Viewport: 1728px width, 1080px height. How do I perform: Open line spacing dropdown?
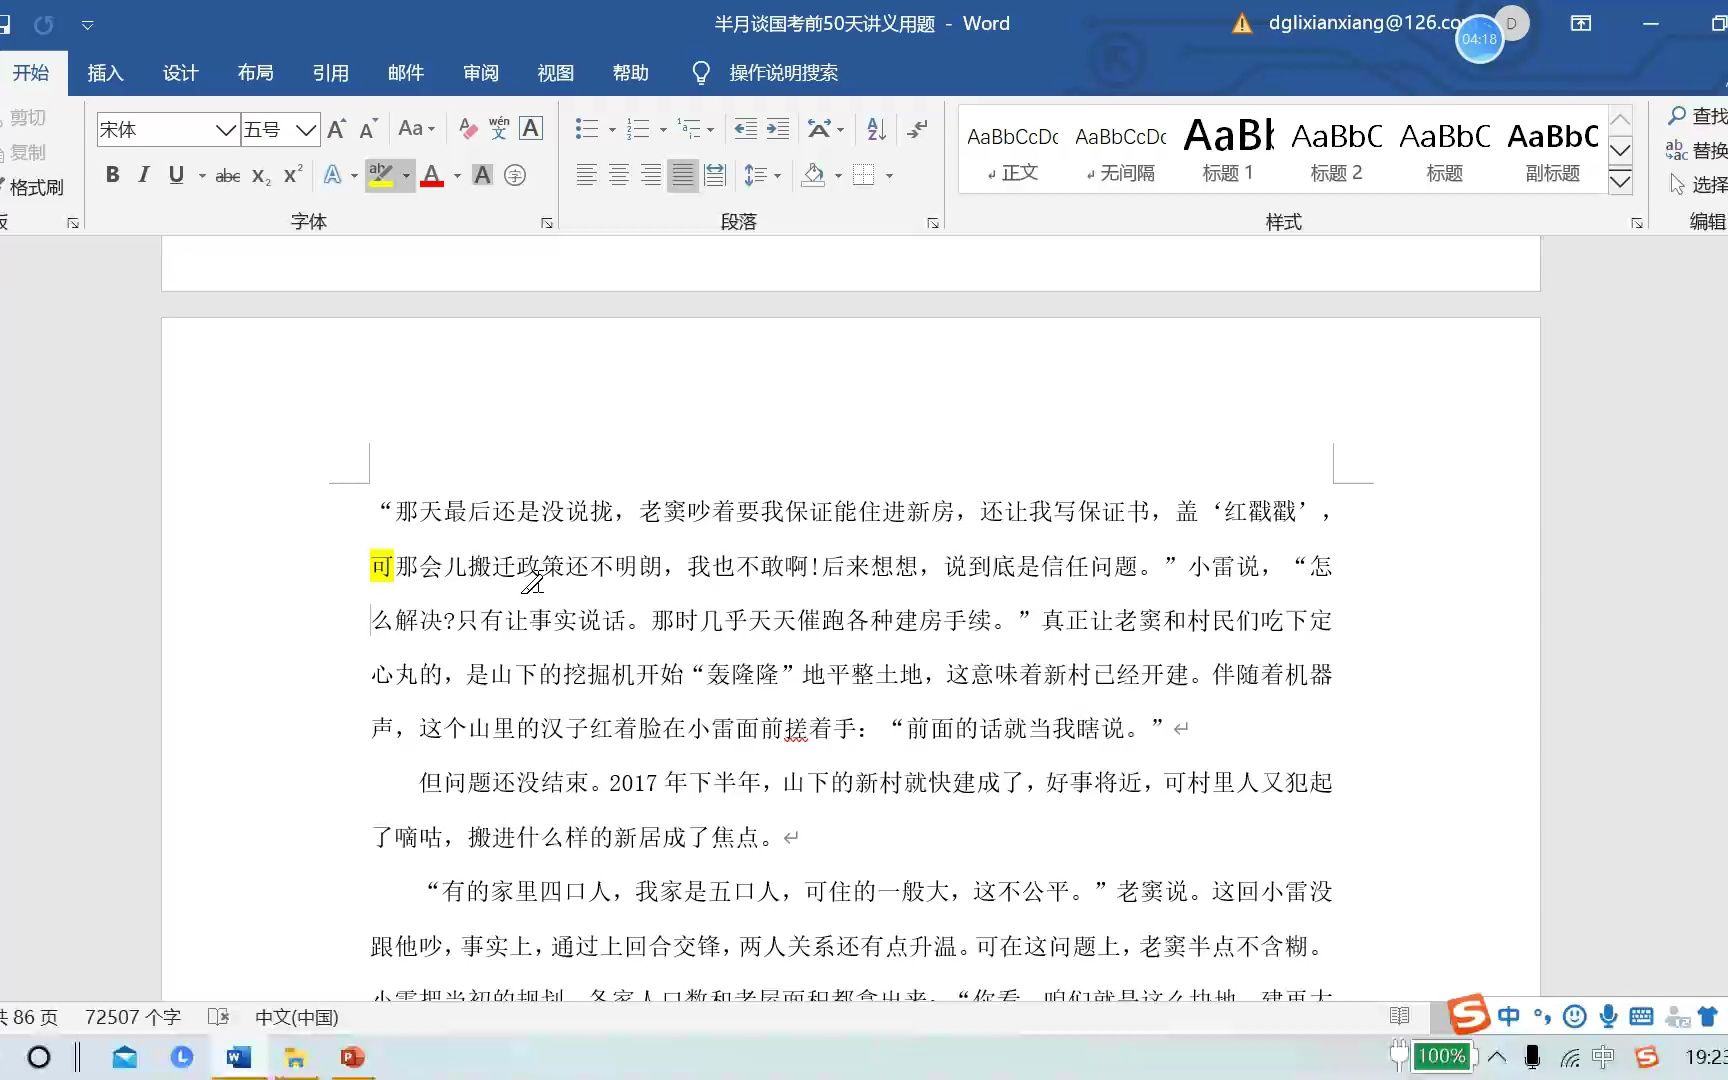tap(762, 175)
